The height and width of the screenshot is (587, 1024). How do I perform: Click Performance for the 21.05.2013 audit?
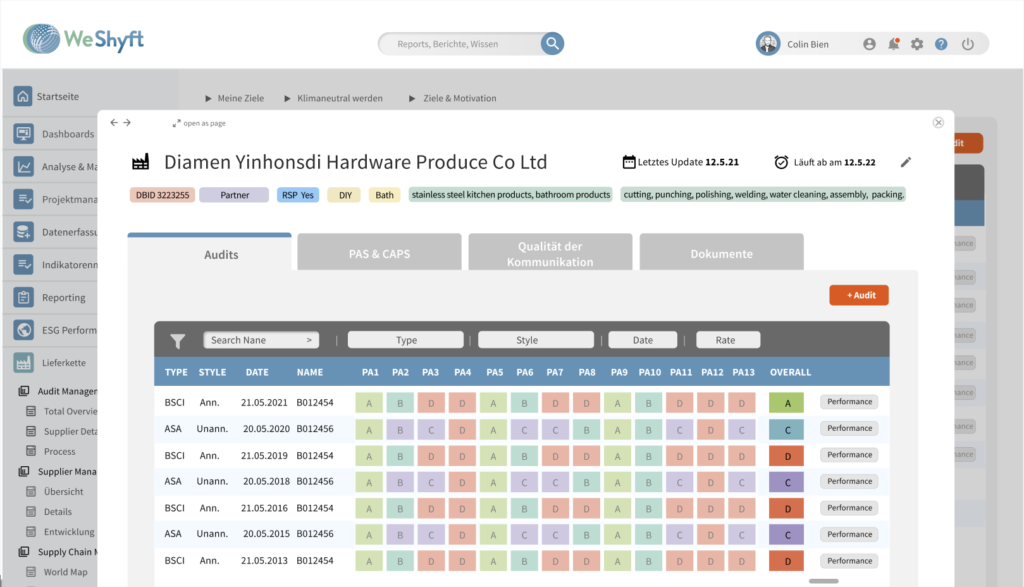(x=849, y=561)
